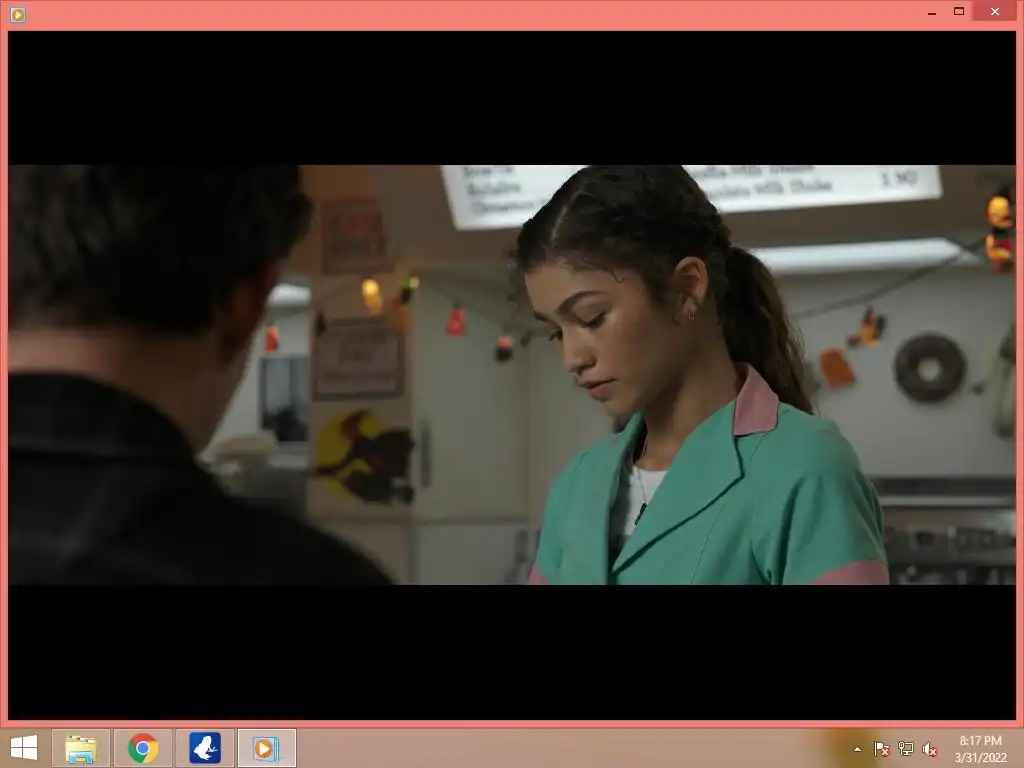Click the video frame to pause playback
Screen dimensions: 1024x768
512,375
